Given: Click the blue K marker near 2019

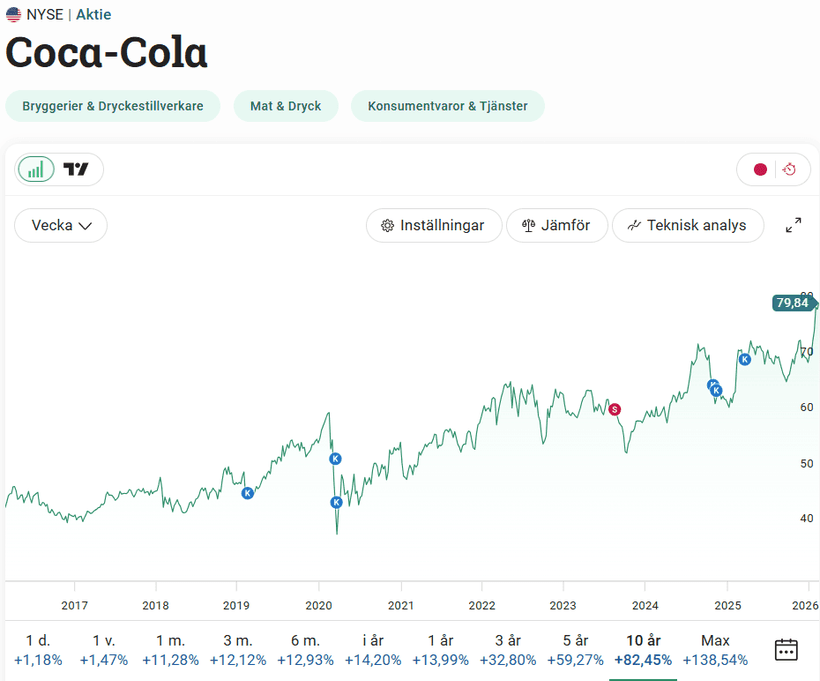Looking at the screenshot, I should [248, 493].
